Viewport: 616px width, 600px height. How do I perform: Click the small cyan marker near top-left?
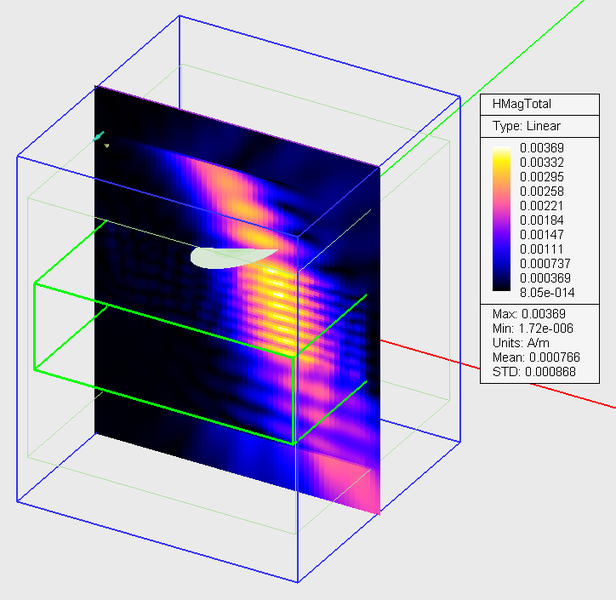click(98, 135)
